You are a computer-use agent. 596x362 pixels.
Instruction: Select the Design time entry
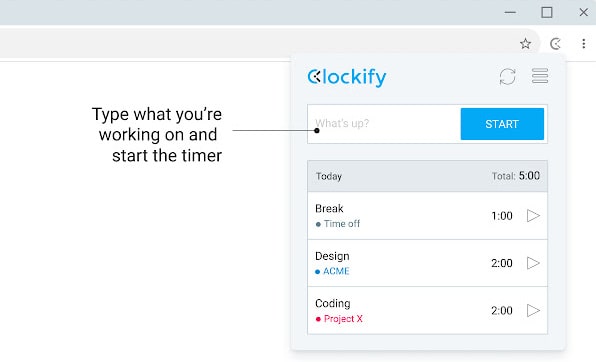point(427,263)
